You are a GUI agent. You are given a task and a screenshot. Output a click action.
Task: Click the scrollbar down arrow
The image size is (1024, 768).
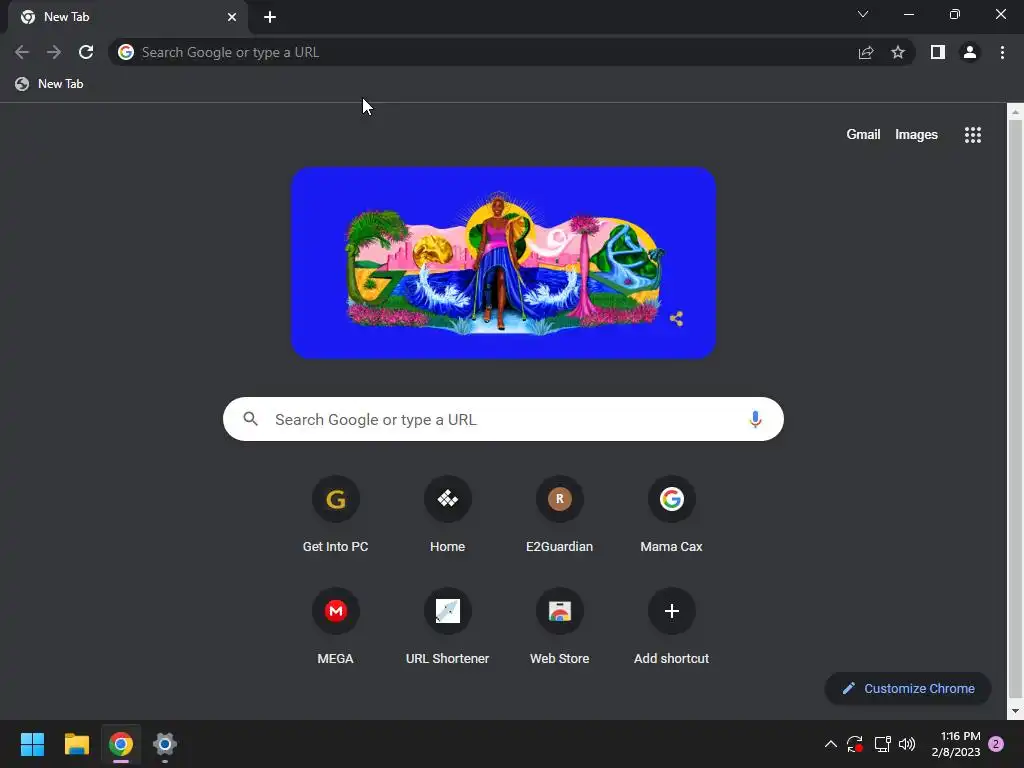coord(1015,711)
